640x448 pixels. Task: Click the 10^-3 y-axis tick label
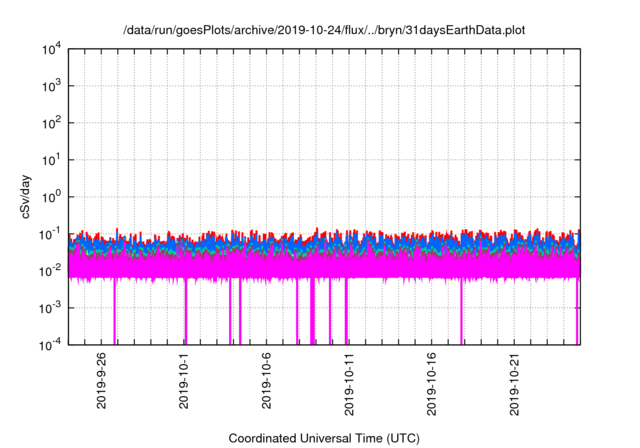tap(51, 308)
